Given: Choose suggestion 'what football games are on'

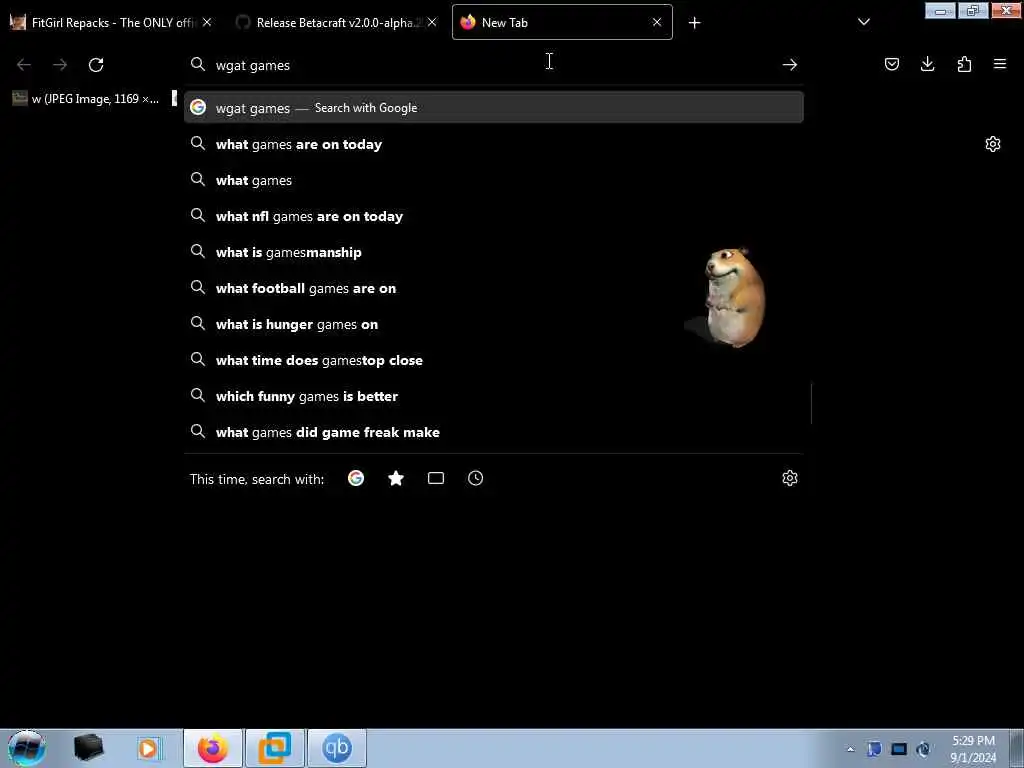Looking at the screenshot, I should tap(494, 288).
